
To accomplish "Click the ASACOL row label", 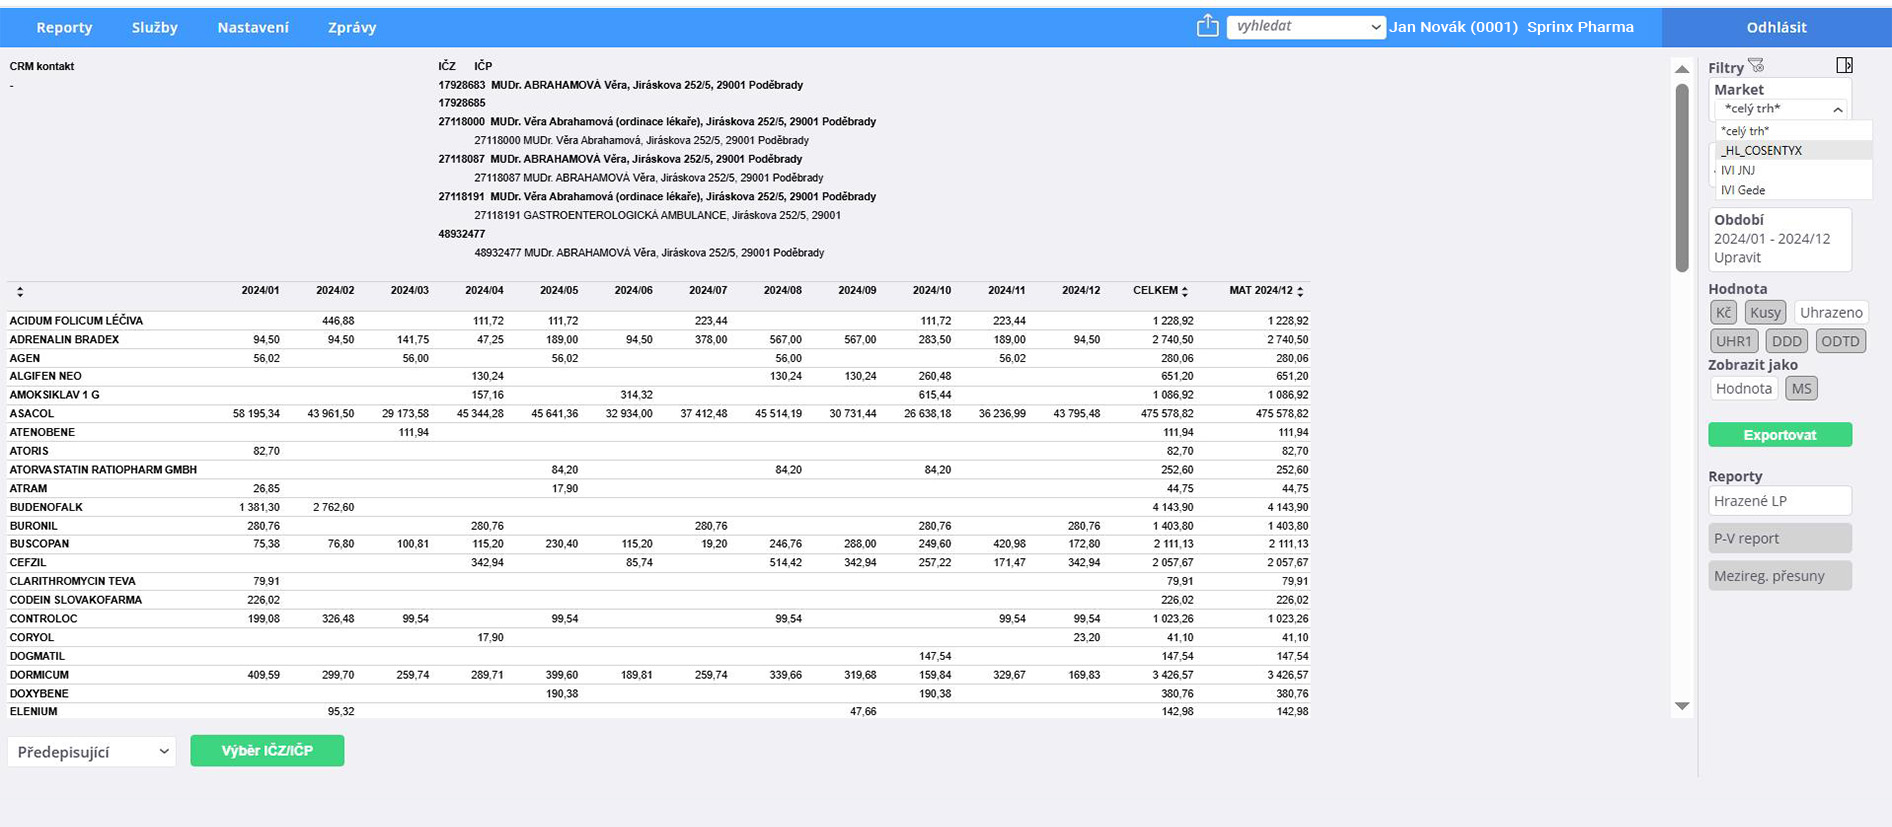I will point(32,414).
